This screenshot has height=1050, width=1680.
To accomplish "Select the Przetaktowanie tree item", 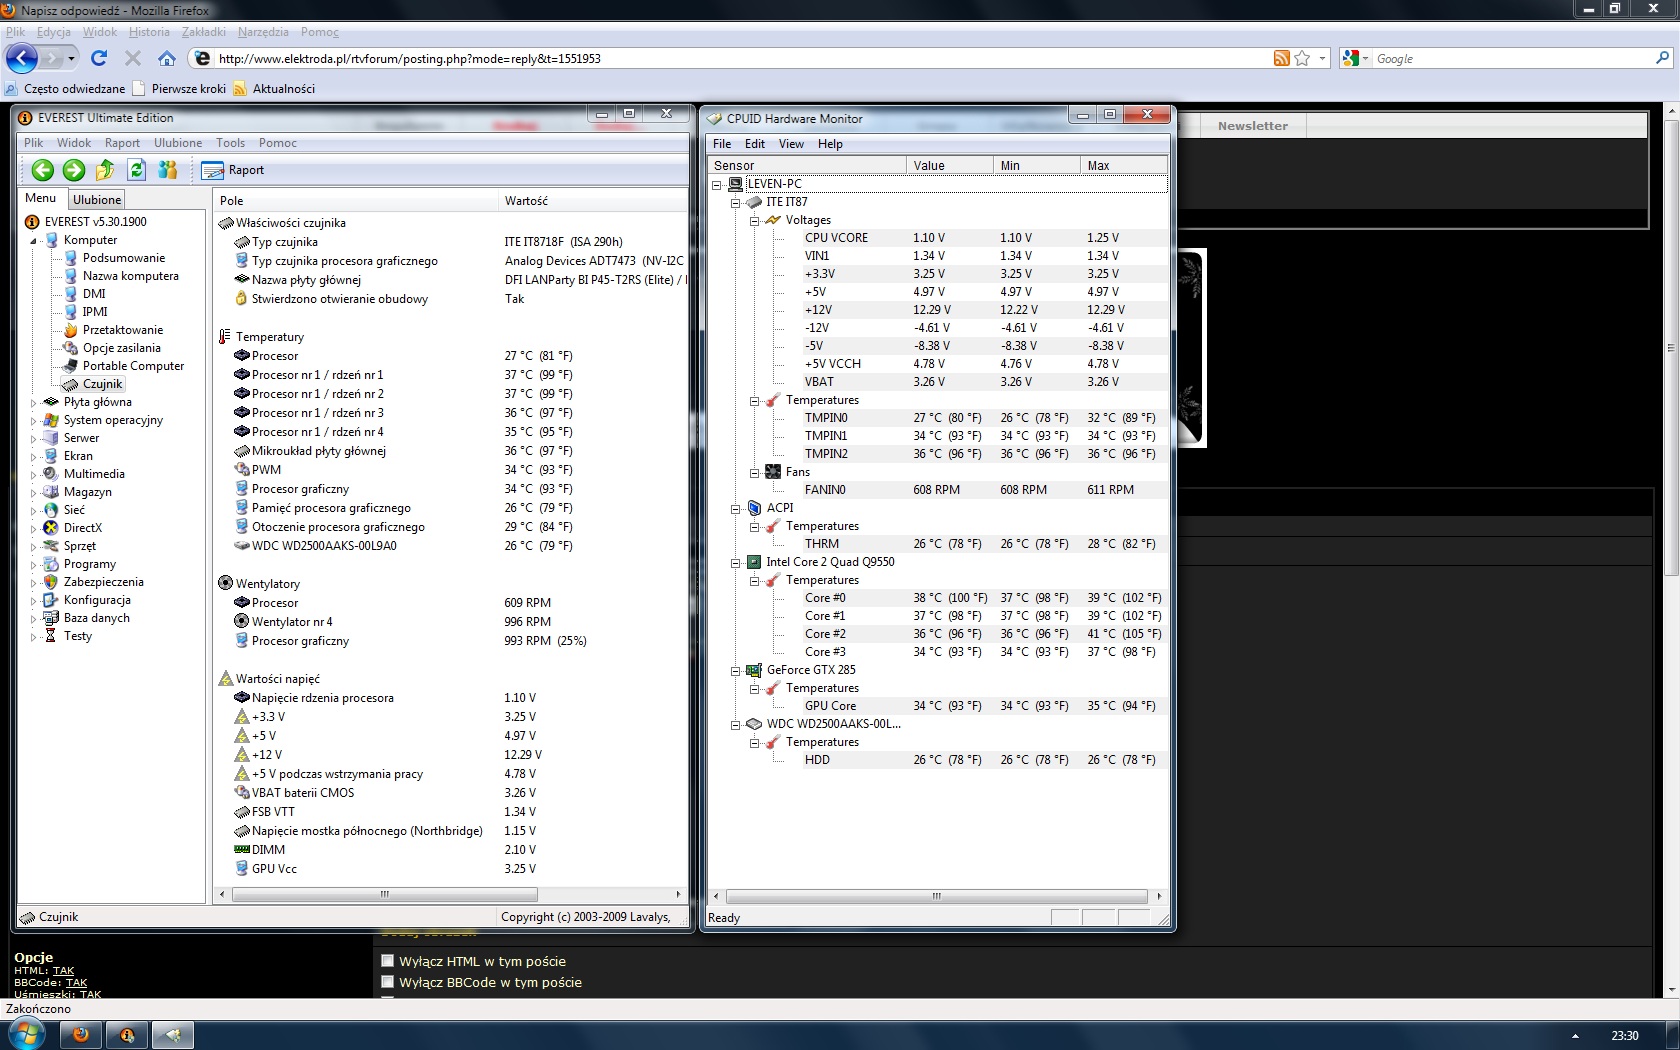I will pyautogui.click(x=123, y=330).
